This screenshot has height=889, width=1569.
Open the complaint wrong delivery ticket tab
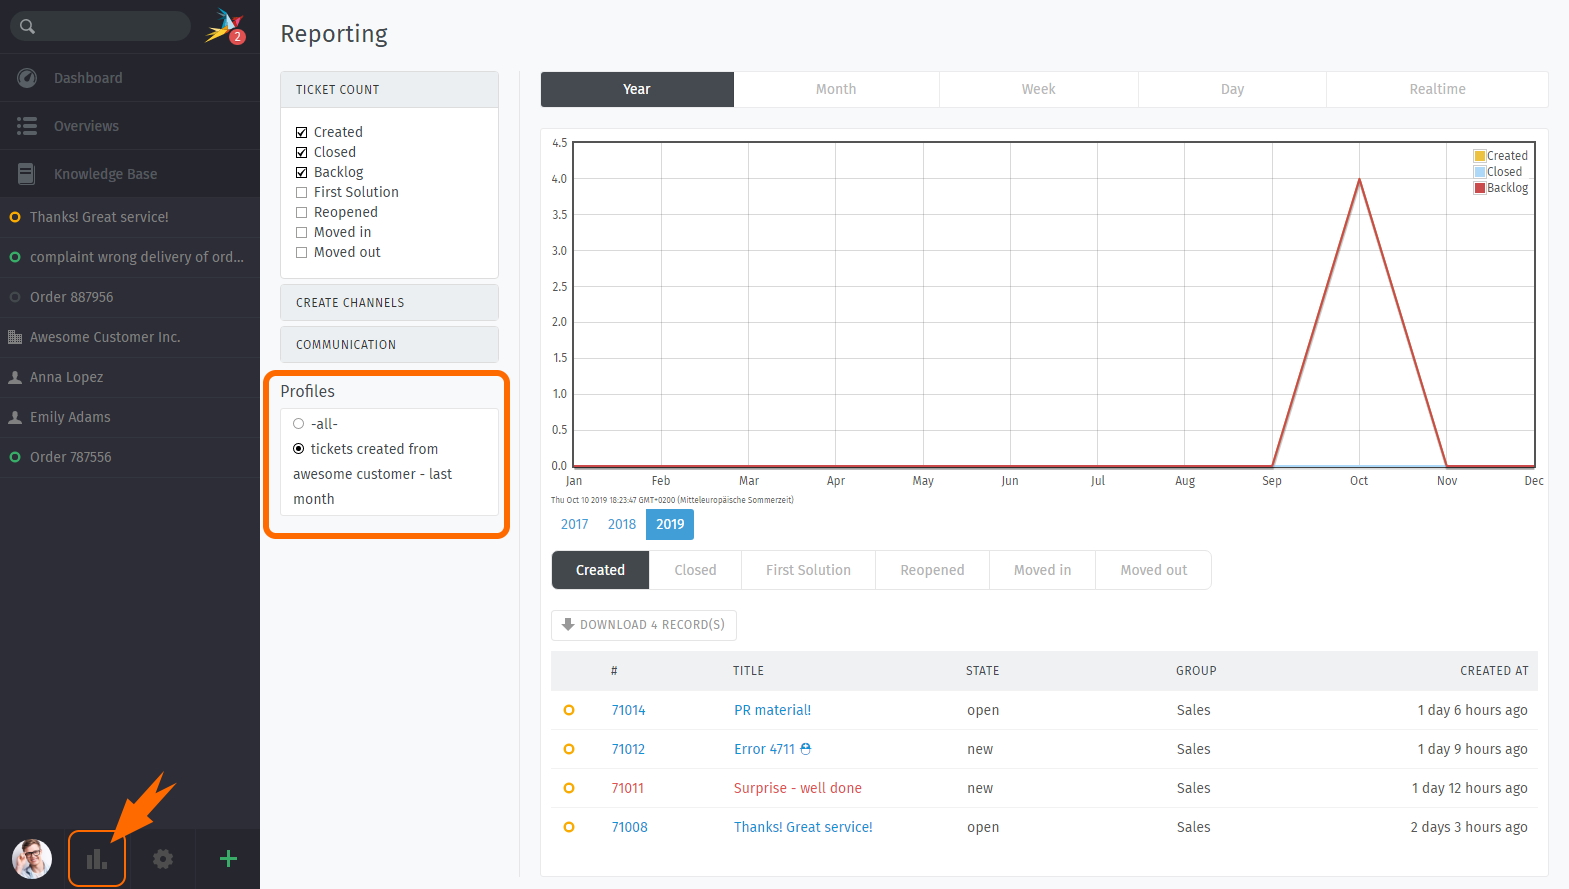[130, 257]
